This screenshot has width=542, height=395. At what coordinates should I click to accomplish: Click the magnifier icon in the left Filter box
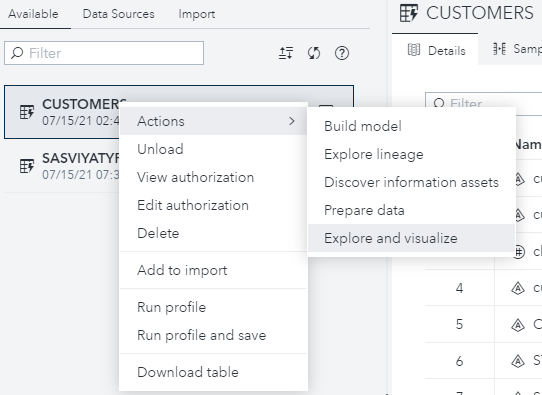17,53
